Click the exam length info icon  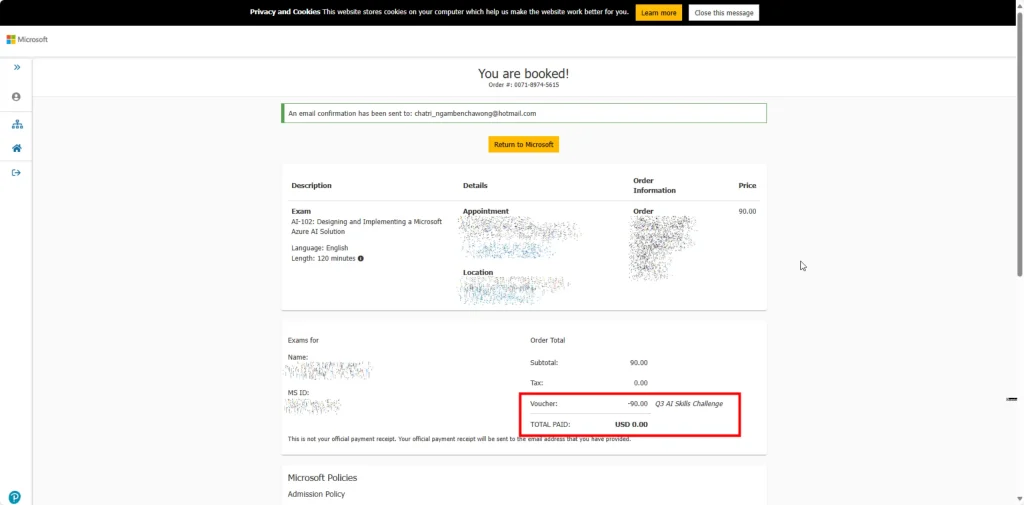coord(360,259)
